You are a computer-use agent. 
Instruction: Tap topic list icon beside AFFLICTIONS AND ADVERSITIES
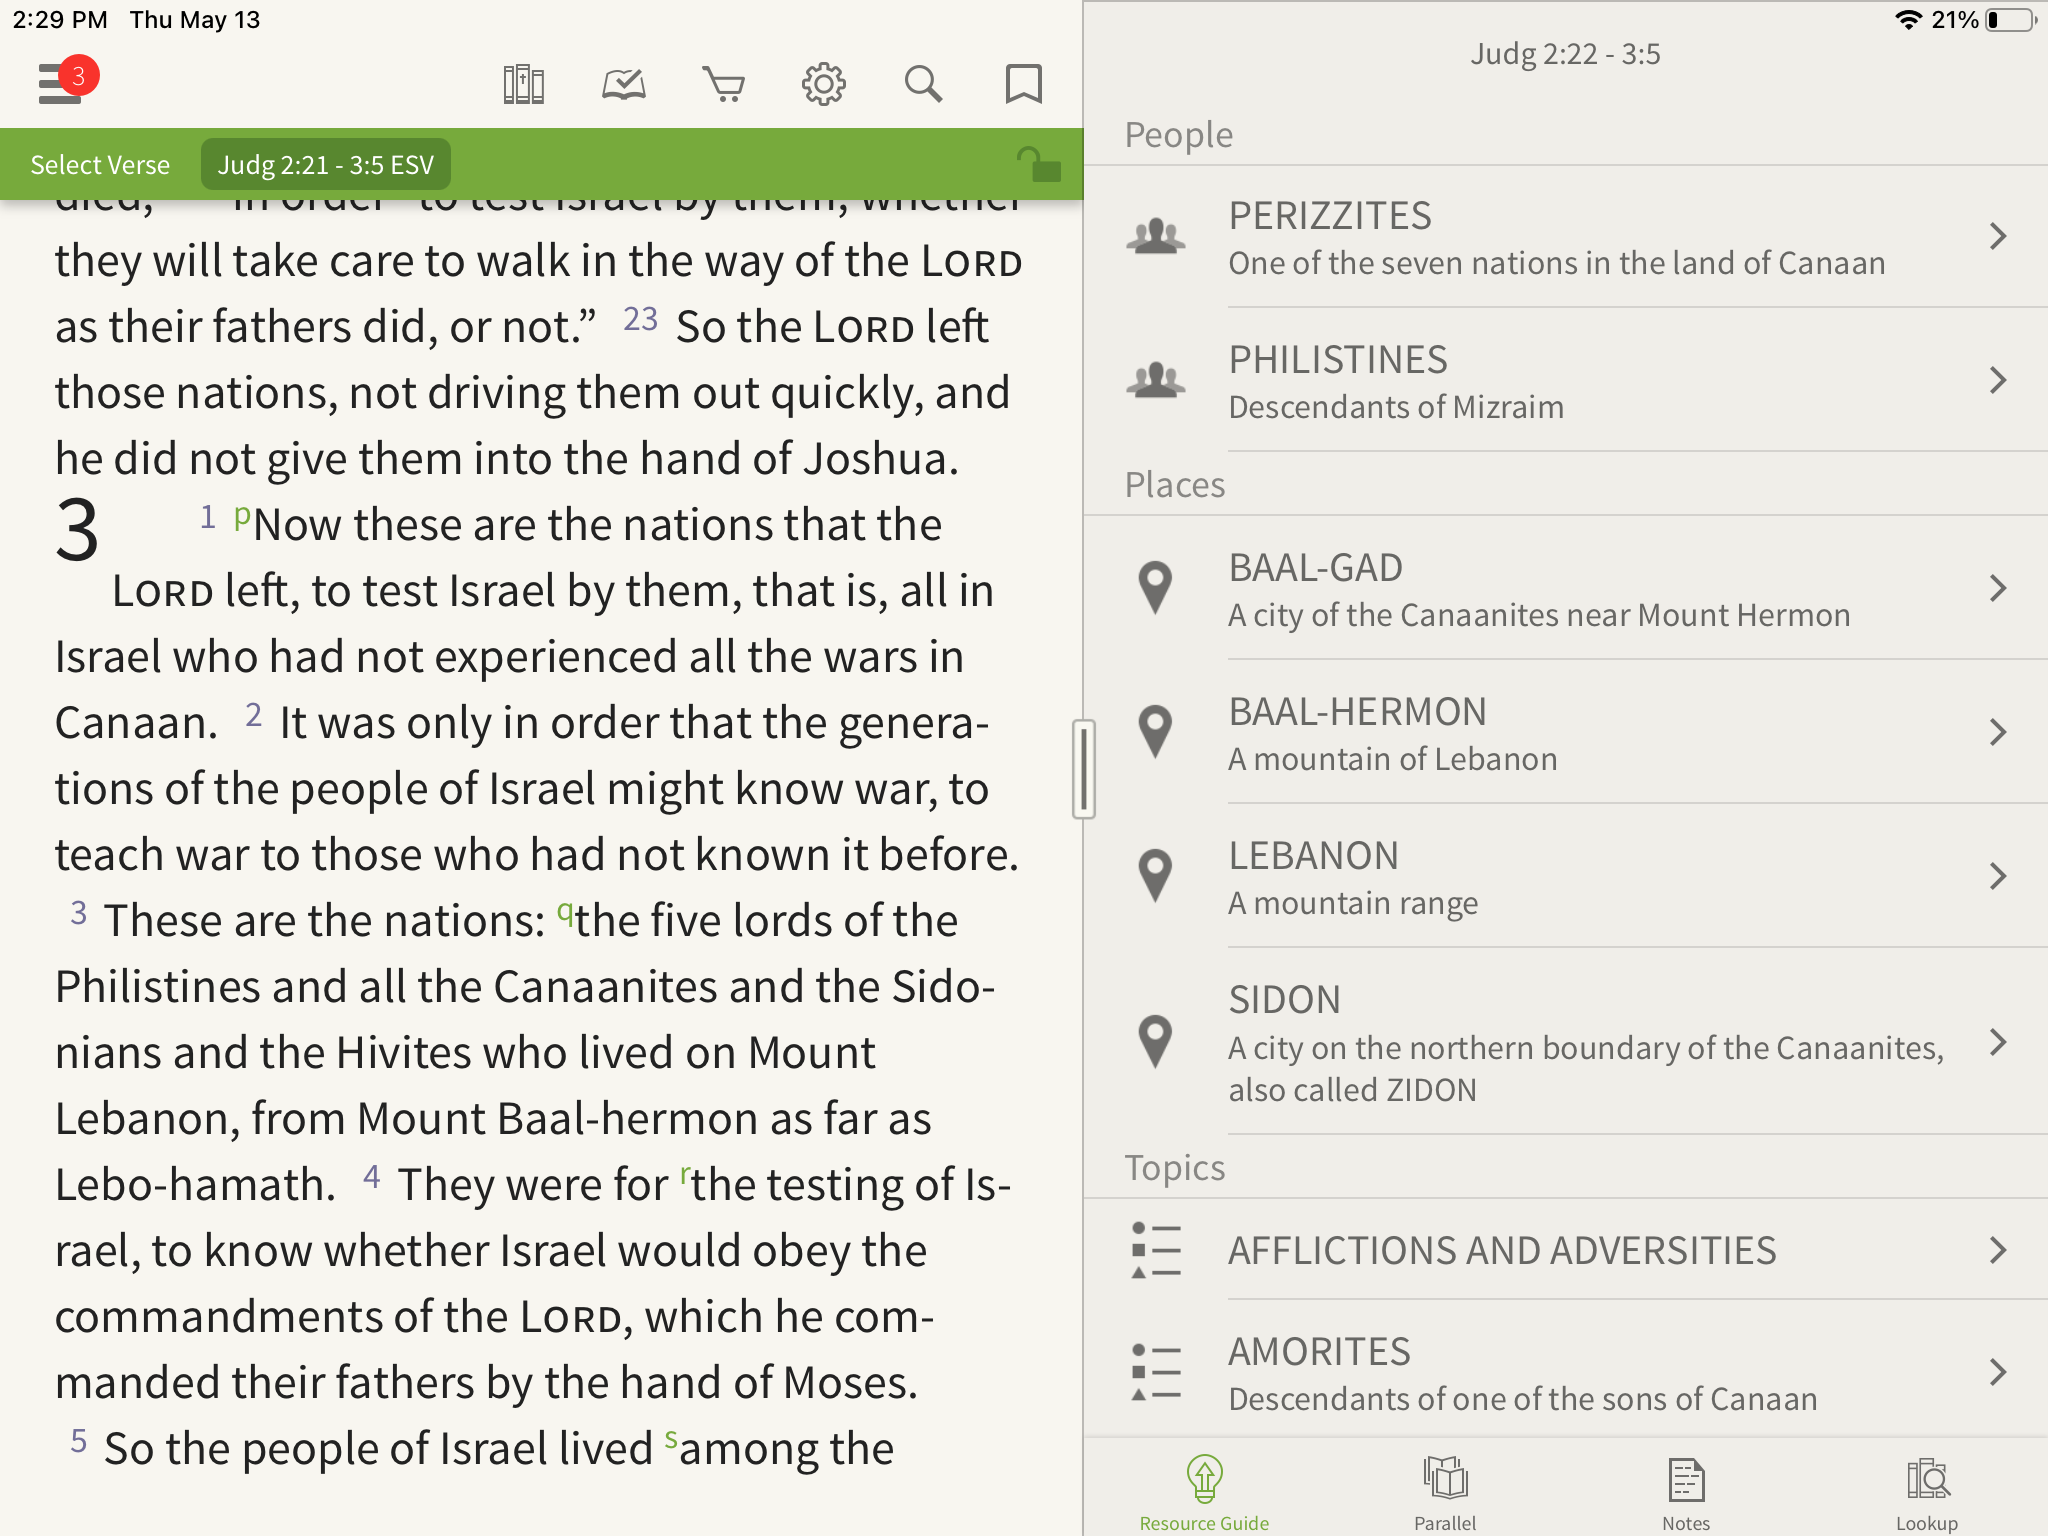[x=1156, y=1250]
